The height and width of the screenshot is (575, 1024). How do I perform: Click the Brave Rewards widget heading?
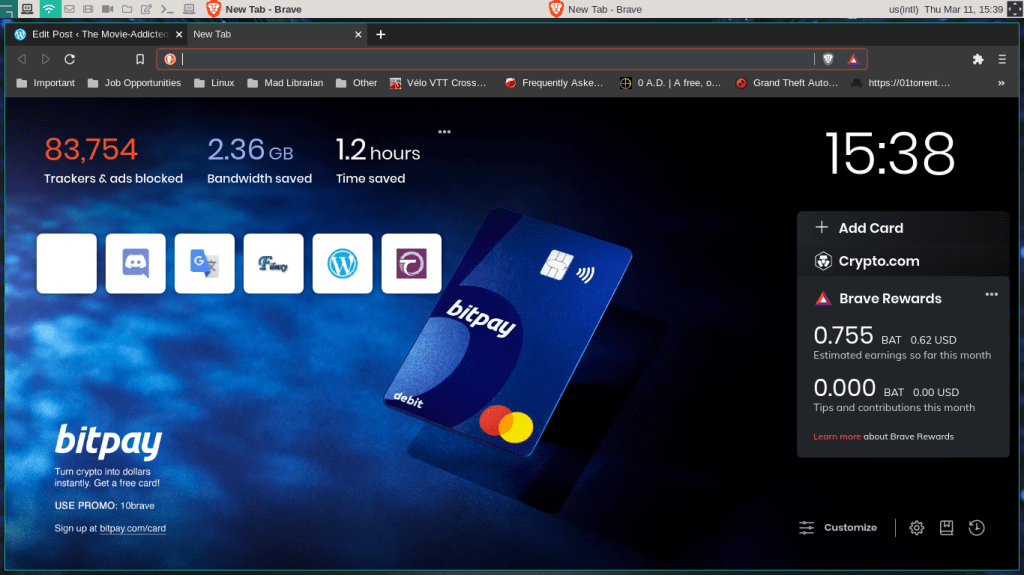[x=890, y=299]
